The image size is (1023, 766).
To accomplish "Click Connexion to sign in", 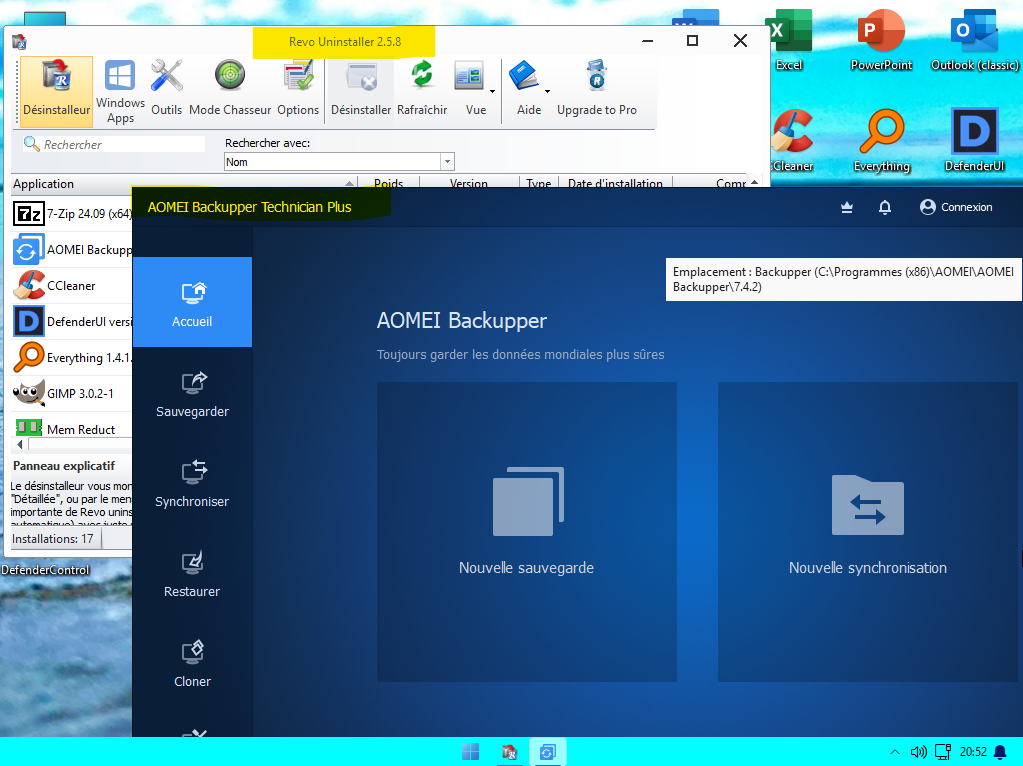I will pyautogui.click(x=956, y=207).
